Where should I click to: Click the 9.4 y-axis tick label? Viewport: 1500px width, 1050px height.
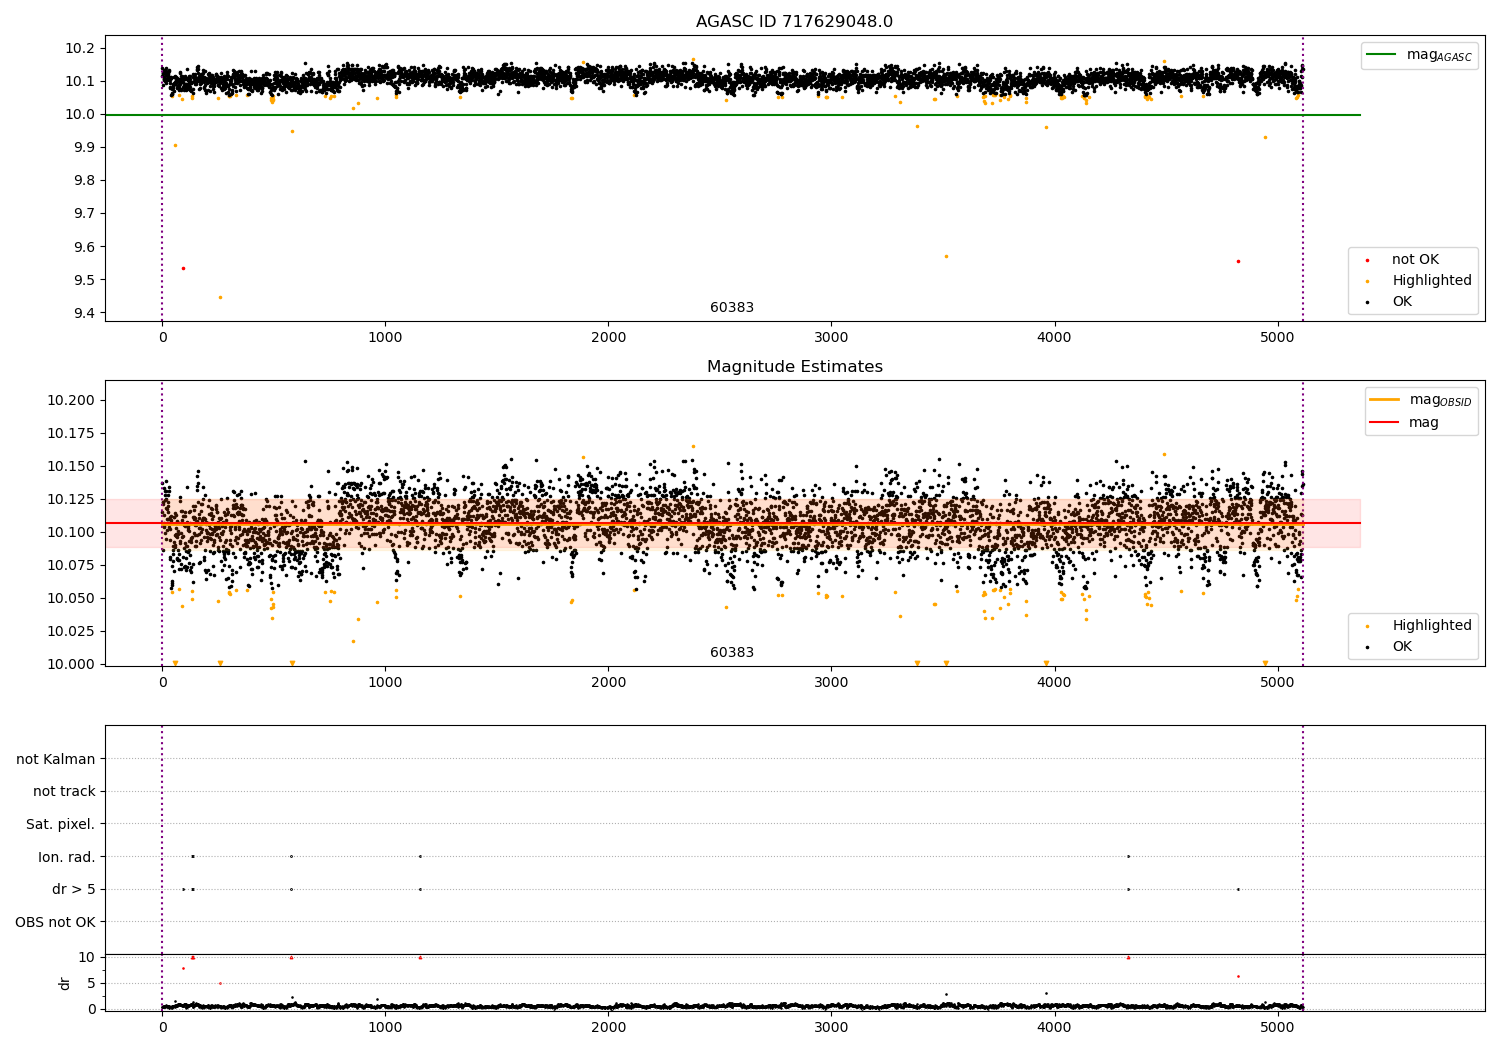click(x=85, y=314)
